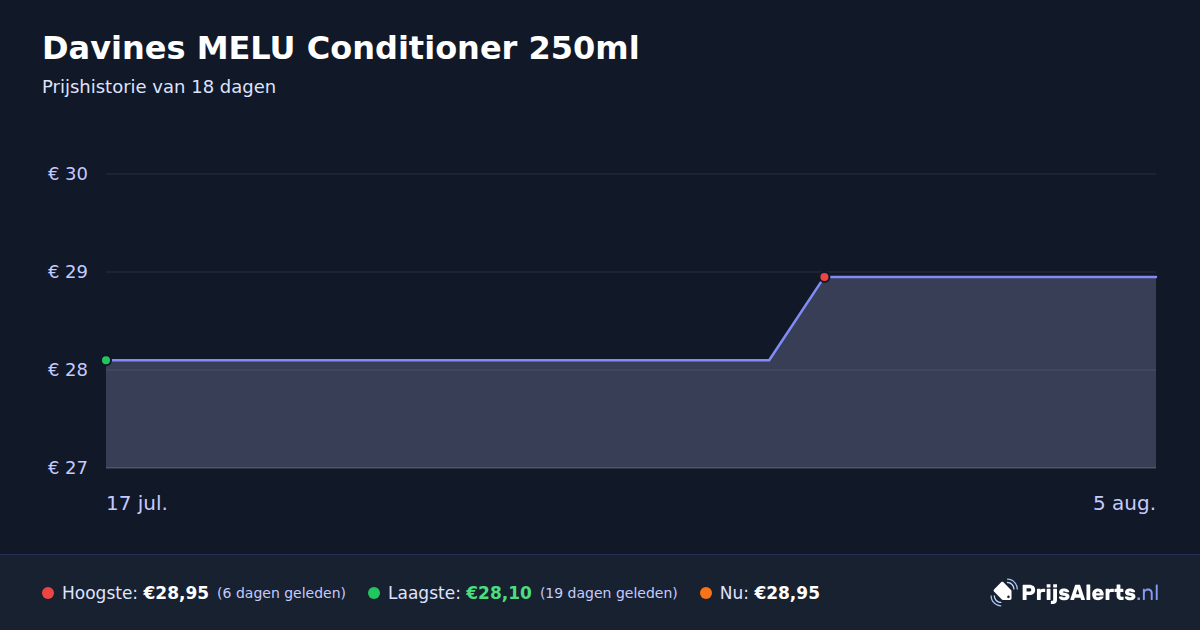Viewport: 1200px width, 630px height.
Task: Click the € 27 axis label
Action: pyautogui.click(x=68, y=468)
